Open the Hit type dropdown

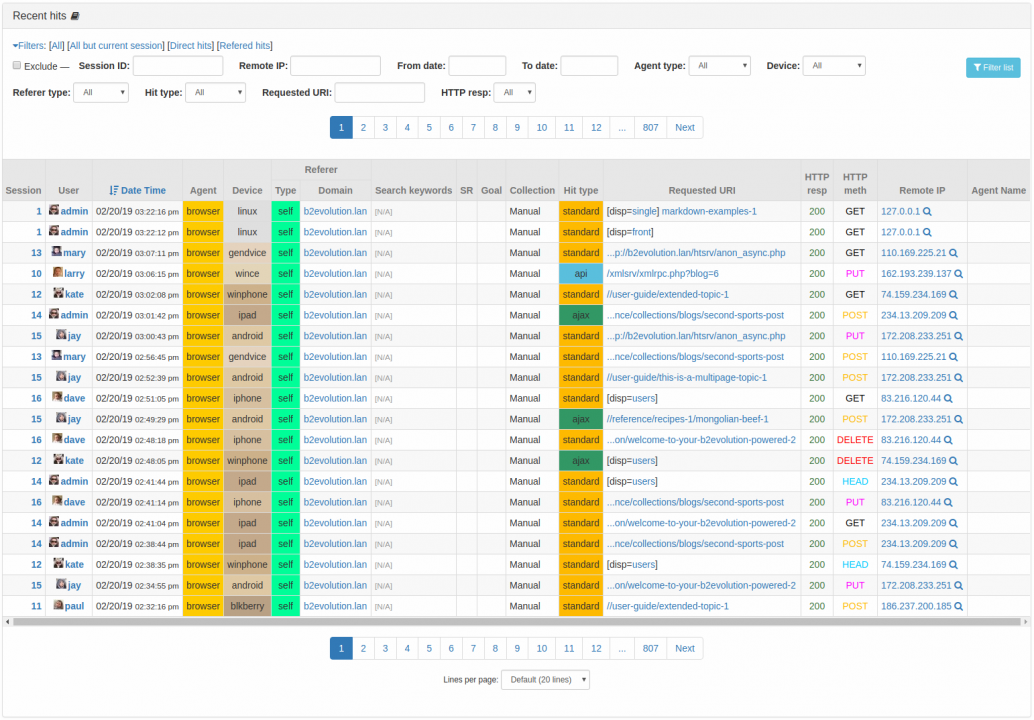tap(216, 93)
